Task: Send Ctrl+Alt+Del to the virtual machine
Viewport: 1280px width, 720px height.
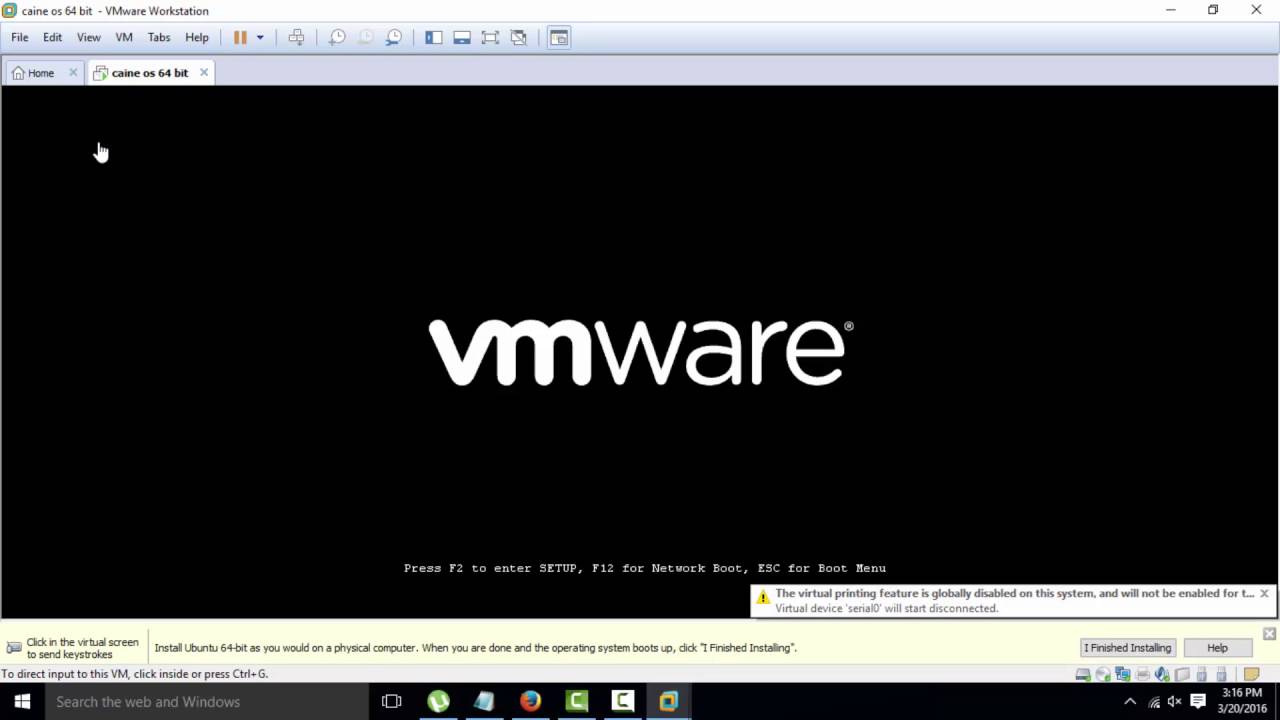Action: [297, 37]
